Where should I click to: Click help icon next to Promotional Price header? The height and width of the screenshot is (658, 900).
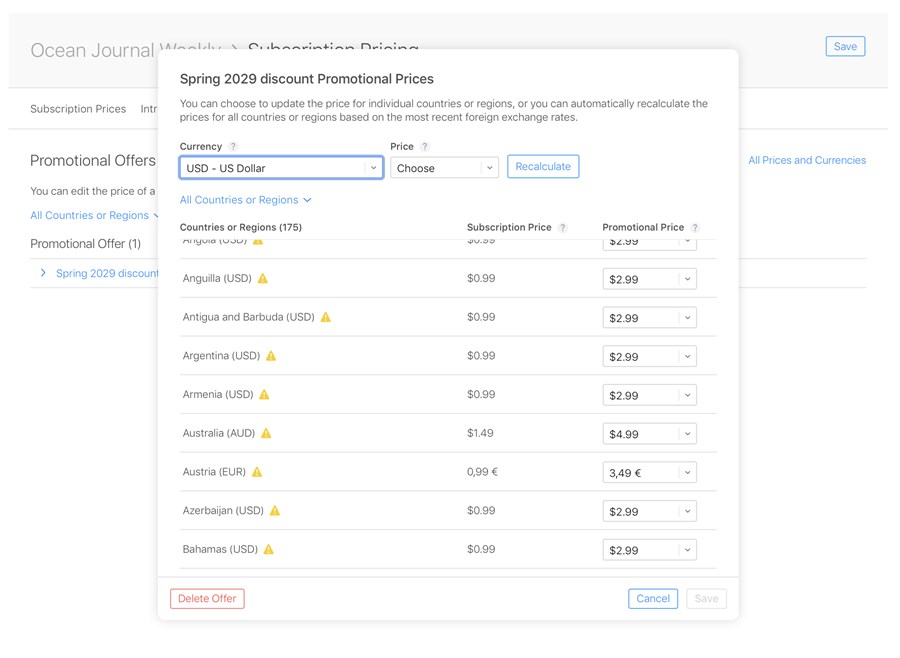coord(695,228)
